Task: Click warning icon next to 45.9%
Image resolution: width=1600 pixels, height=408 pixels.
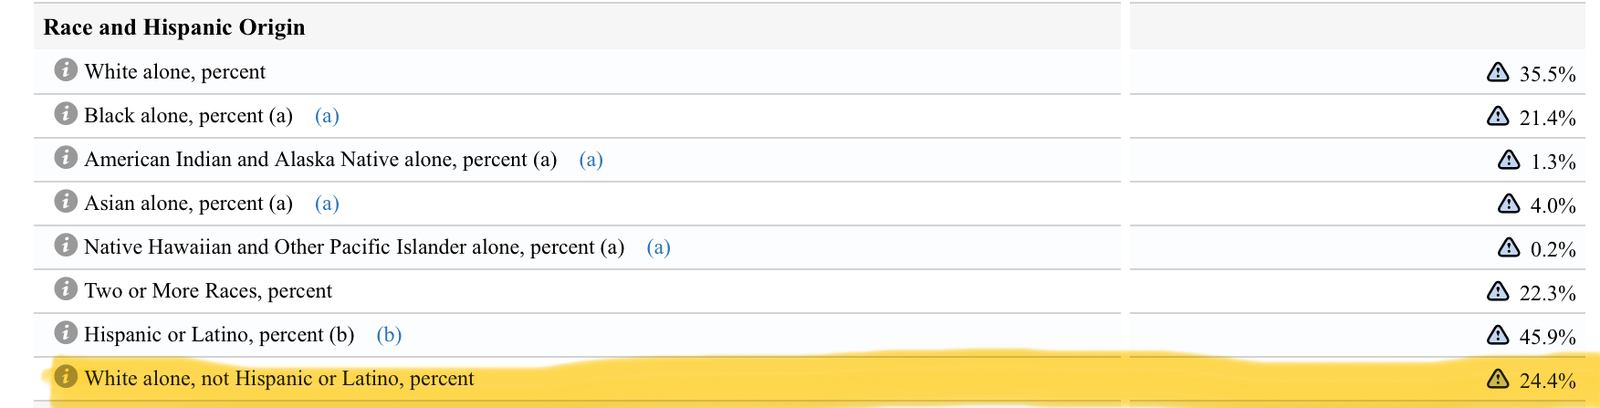Action: [x=1497, y=335]
